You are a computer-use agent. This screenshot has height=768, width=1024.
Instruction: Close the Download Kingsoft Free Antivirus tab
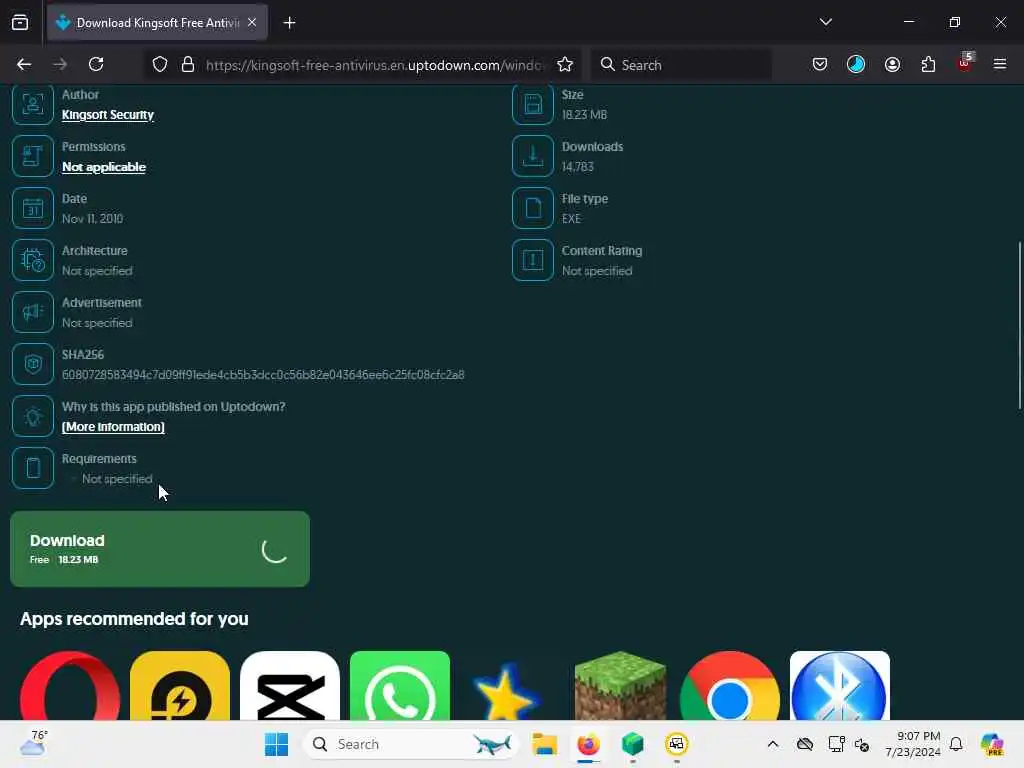coord(252,22)
